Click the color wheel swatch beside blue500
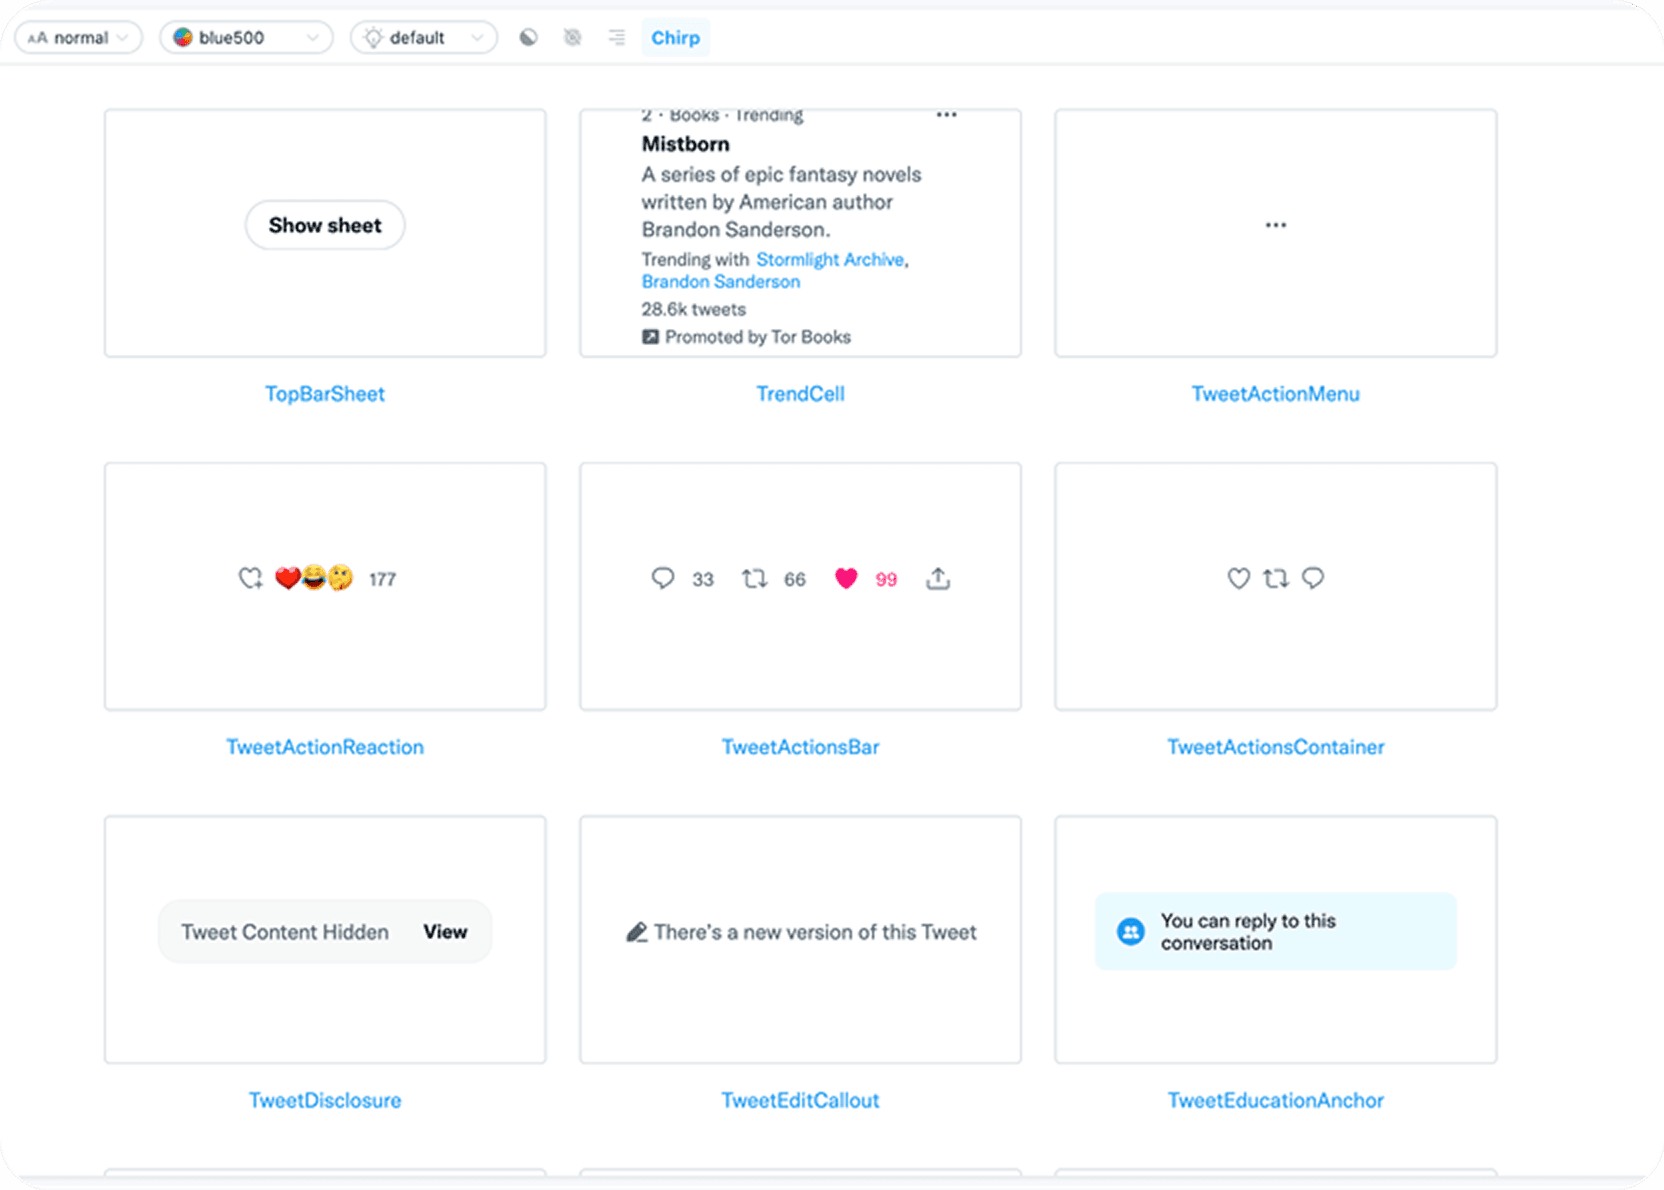The width and height of the screenshot is (1664, 1190). pos(183,37)
